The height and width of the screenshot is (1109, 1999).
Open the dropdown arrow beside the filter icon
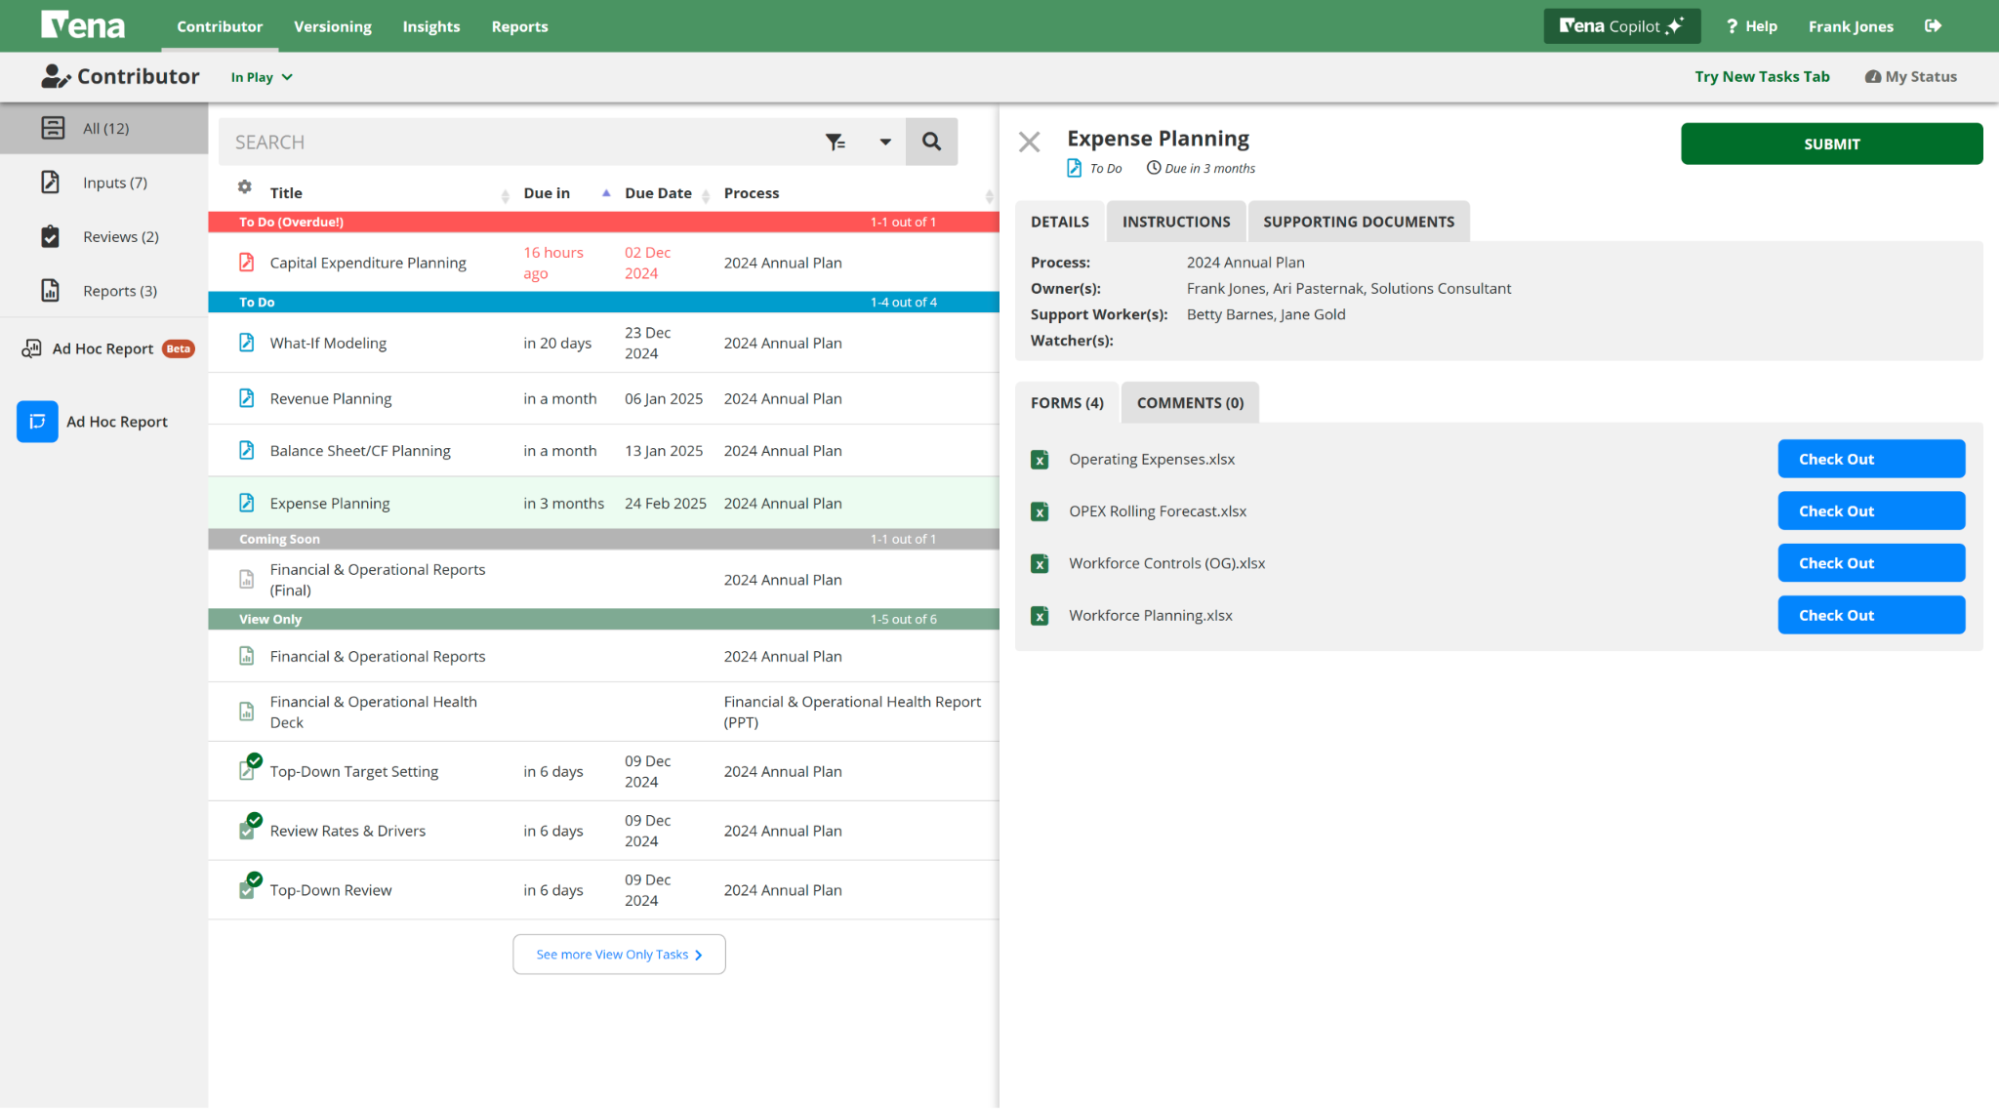click(x=884, y=141)
